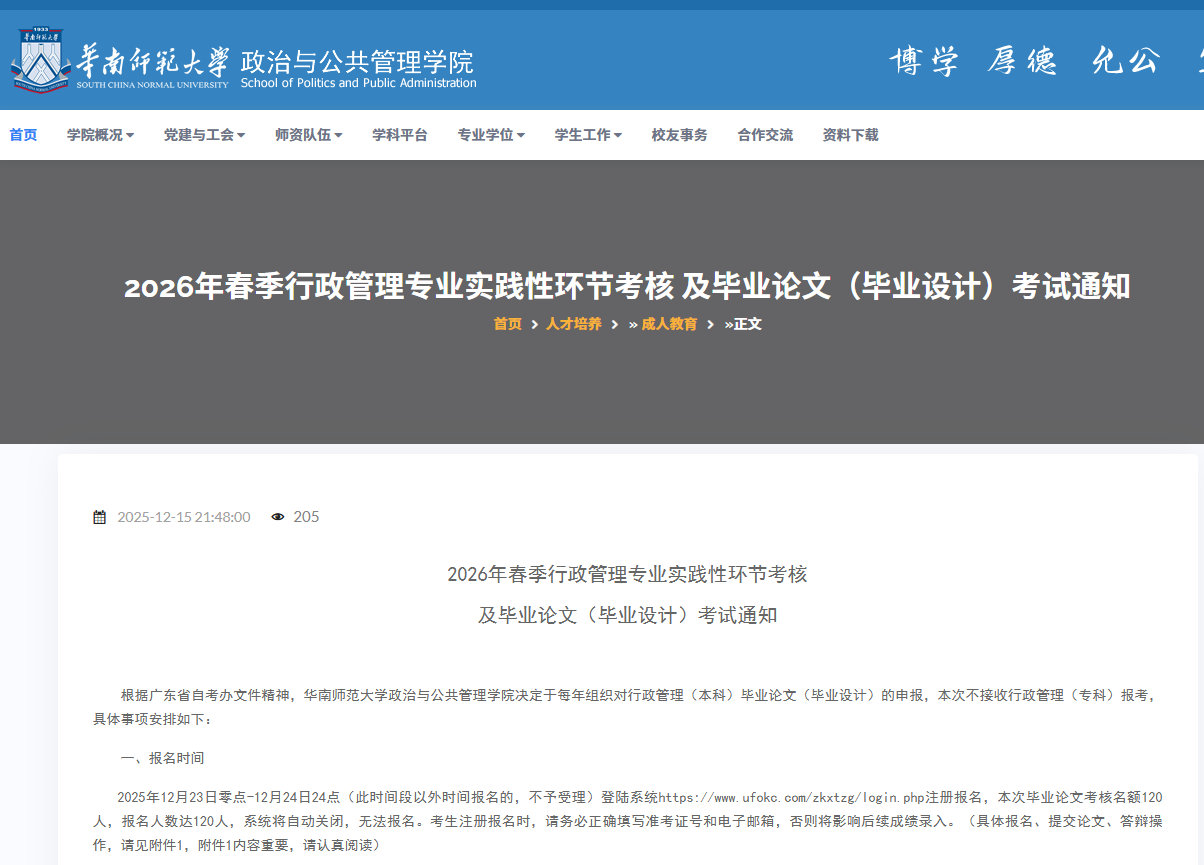Image resolution: width=1204 pixels, height=865 pixels.
Task: Expand the 学院概况 dropdown menu
Action: 100,135
